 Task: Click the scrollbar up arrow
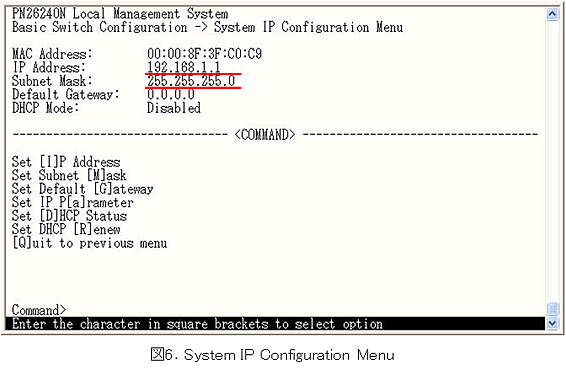(x=552, y=14)
